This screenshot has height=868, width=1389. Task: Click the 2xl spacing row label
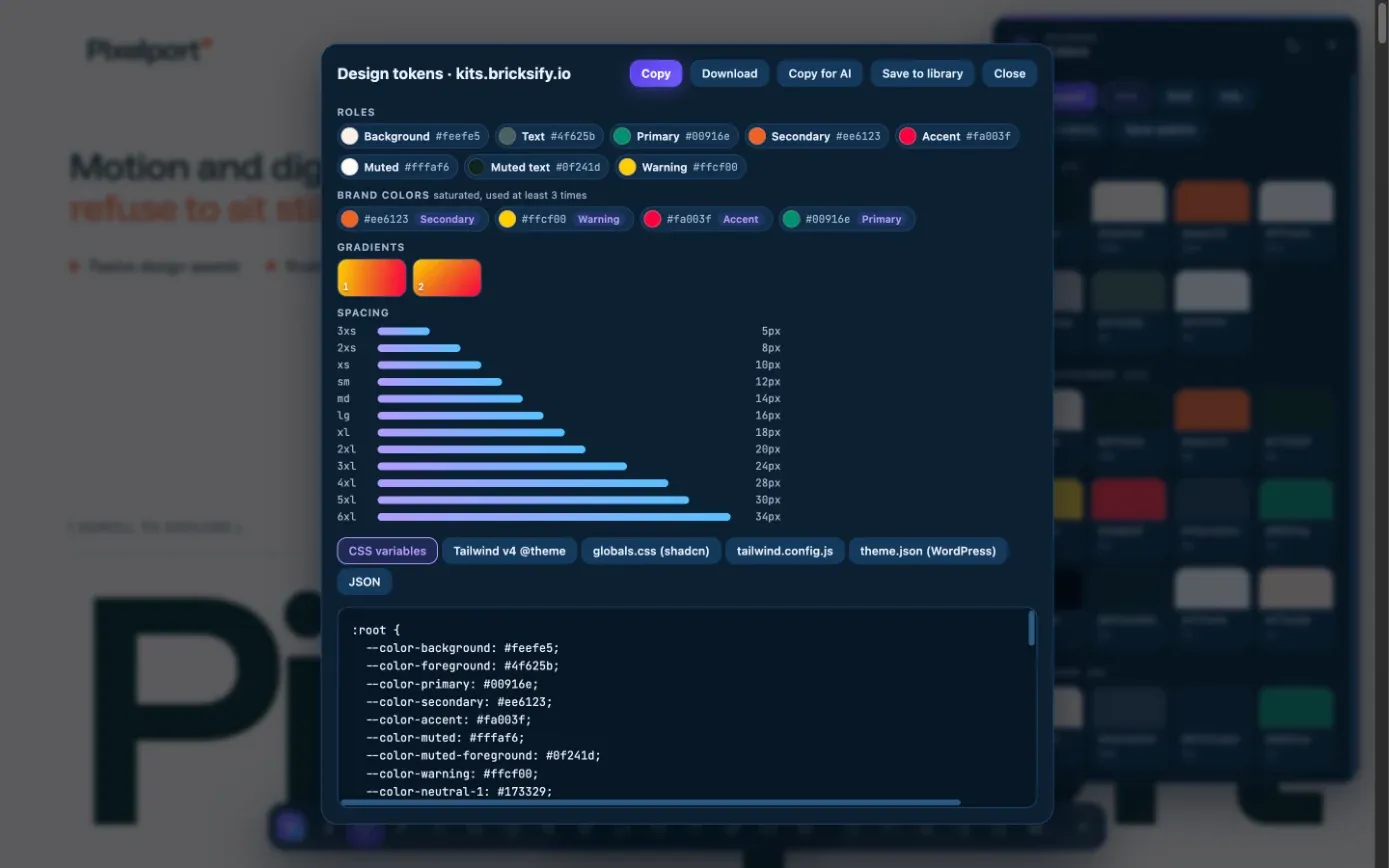tap(347, 449)
